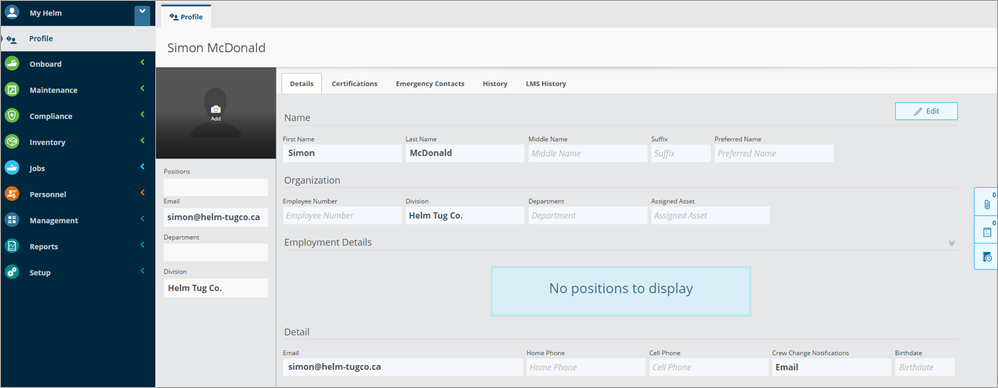Open the History tab
998x388 pixels.
[495, 83]
